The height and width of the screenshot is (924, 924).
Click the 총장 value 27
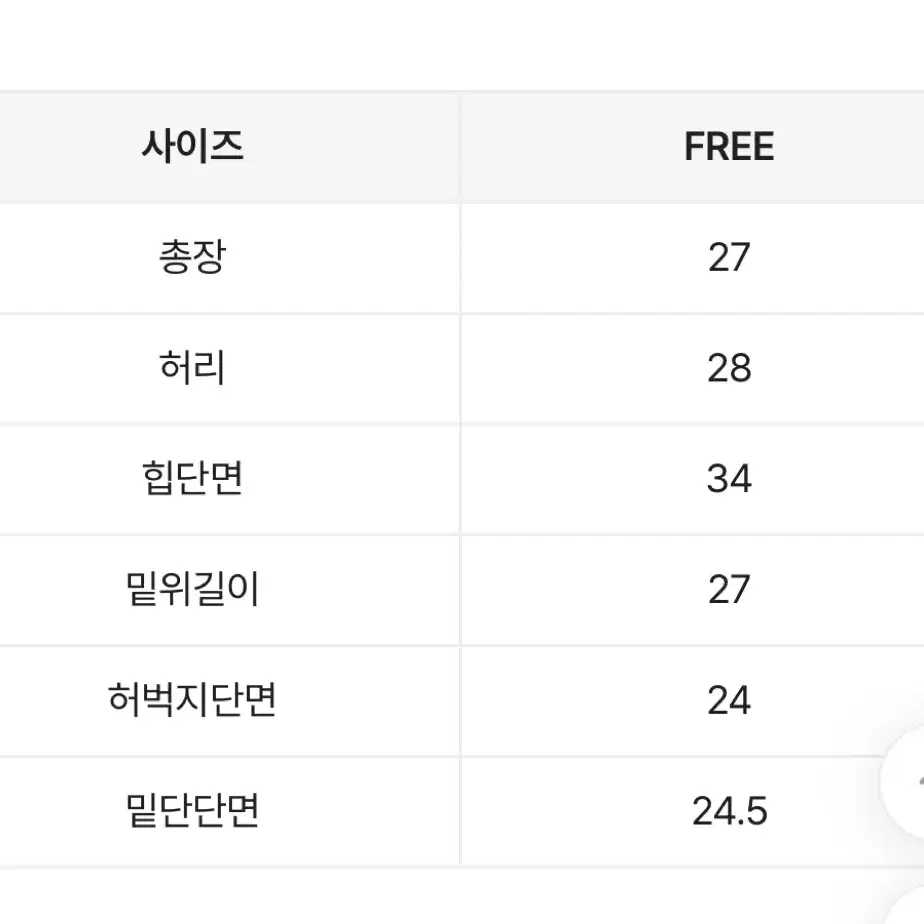point(729,258)
